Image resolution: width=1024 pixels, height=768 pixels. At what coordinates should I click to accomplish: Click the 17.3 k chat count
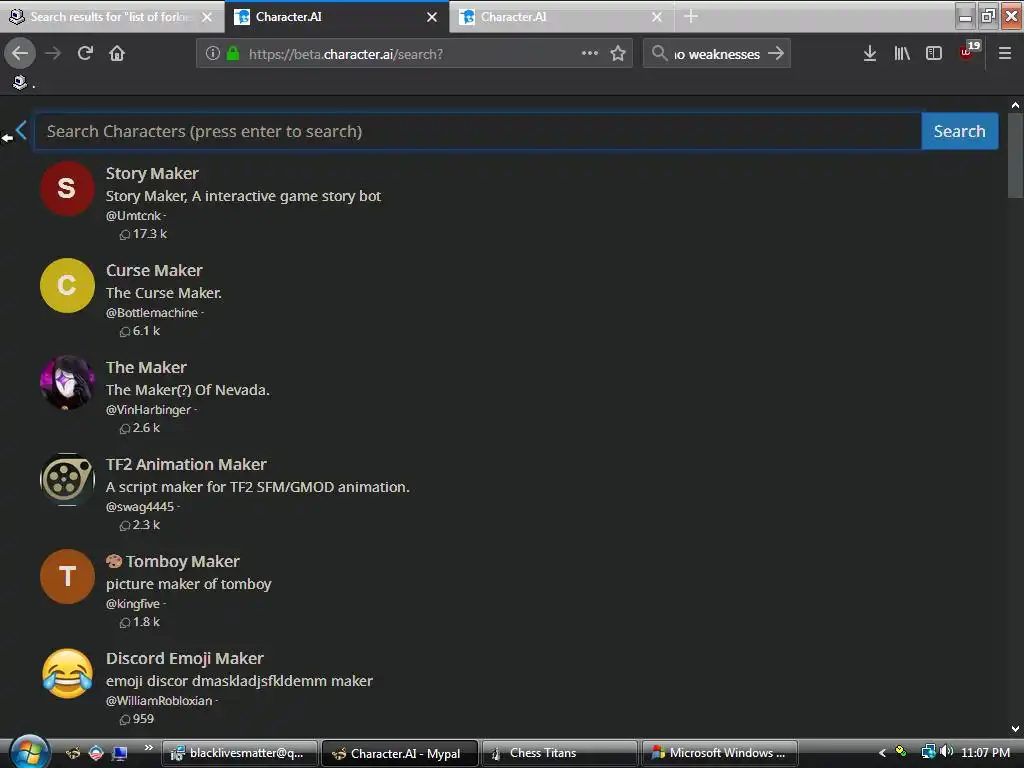click(143, 234)
